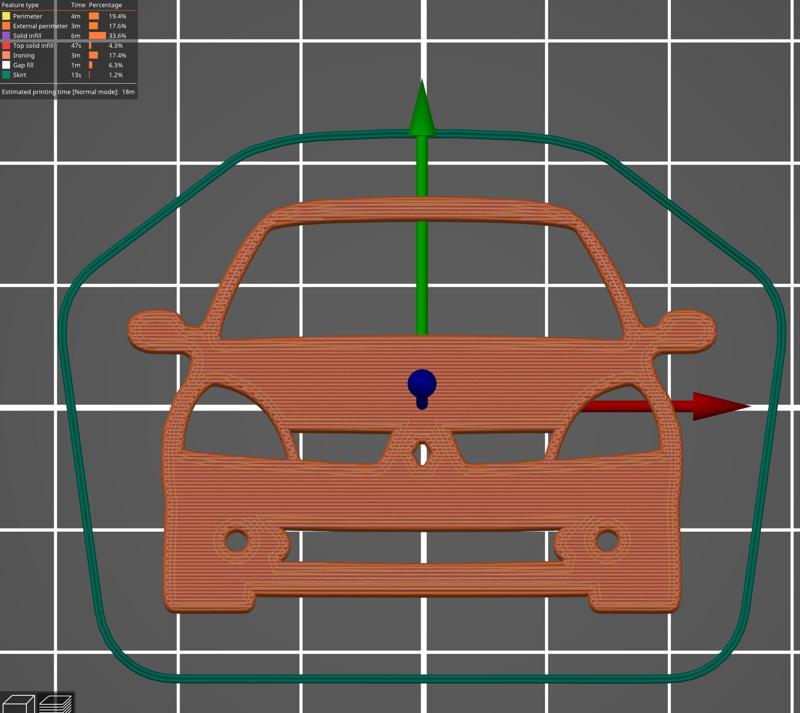Toggle visibility of Top solid infill feature
The image size is (800, 713).
pyautogui.click(x=33, y=45)
